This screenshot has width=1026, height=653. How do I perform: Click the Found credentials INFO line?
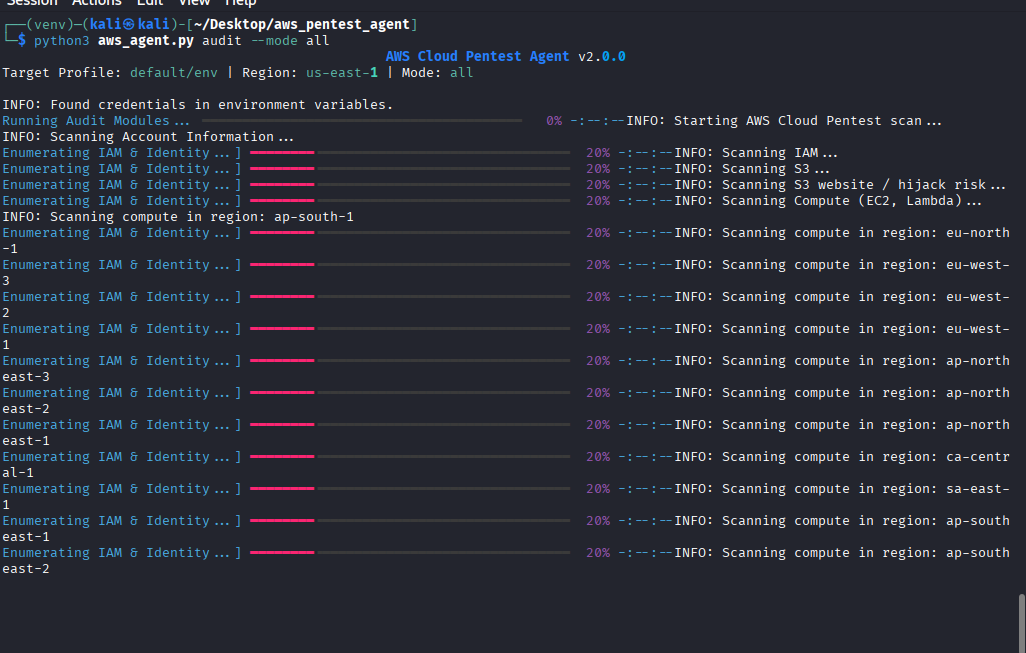[198, 105]
